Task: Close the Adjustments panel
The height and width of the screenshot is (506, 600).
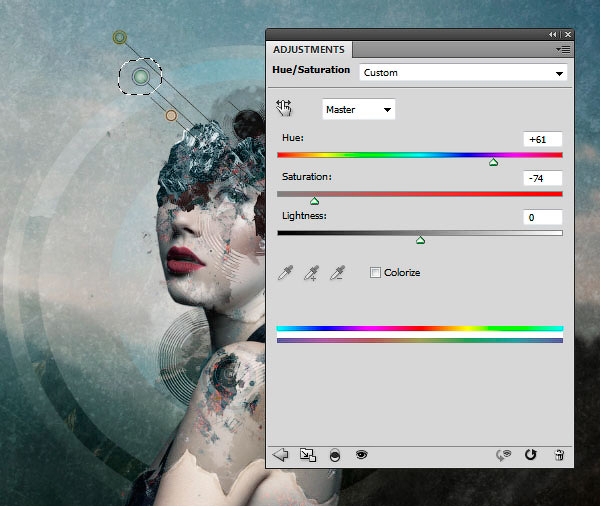Action: 568,34
